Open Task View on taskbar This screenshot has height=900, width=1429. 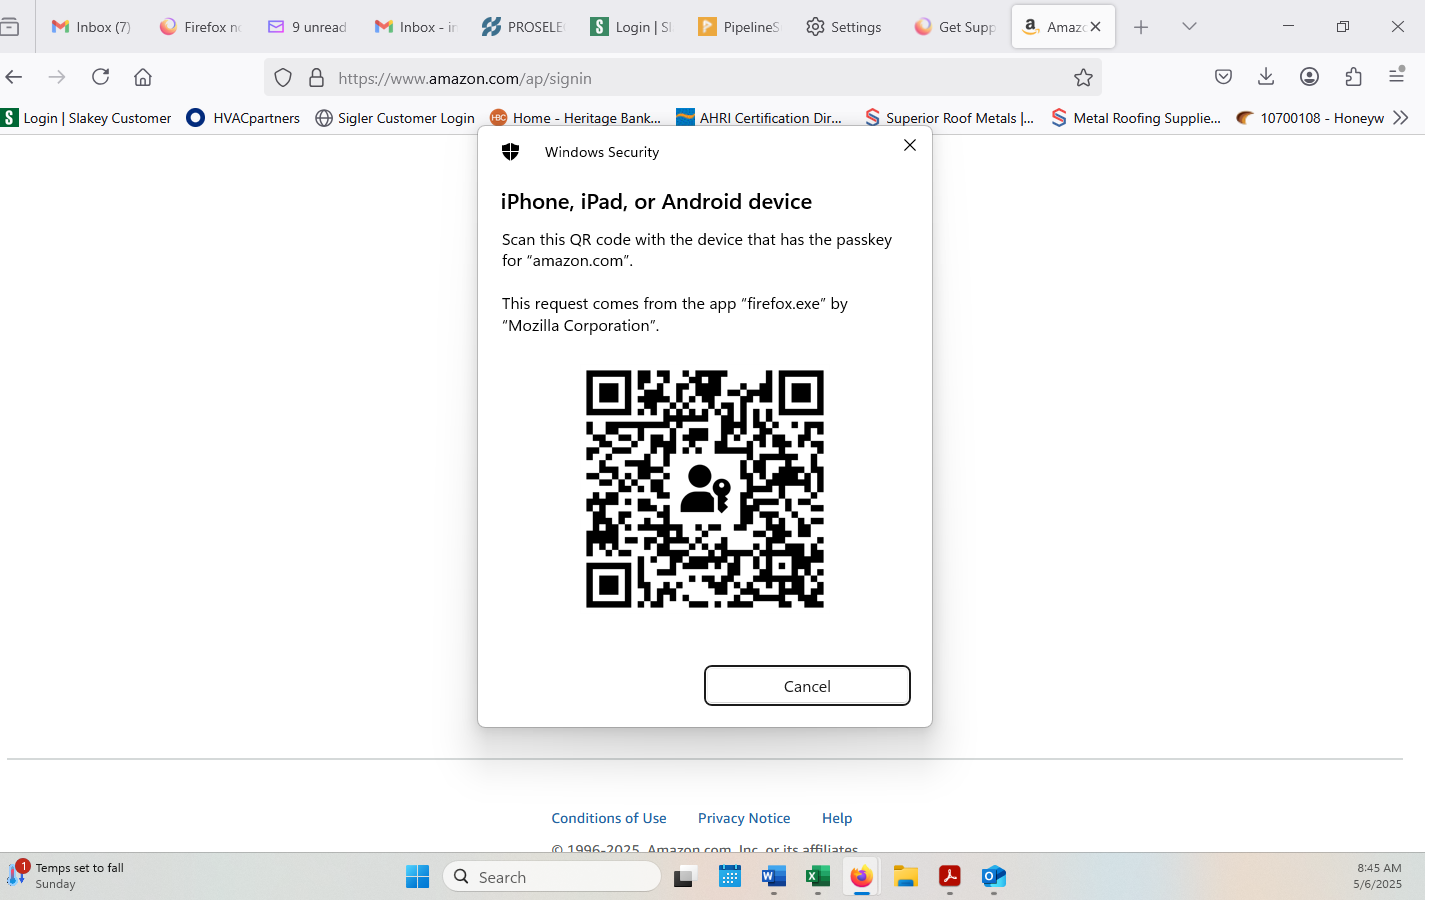[x=684, y=877]
